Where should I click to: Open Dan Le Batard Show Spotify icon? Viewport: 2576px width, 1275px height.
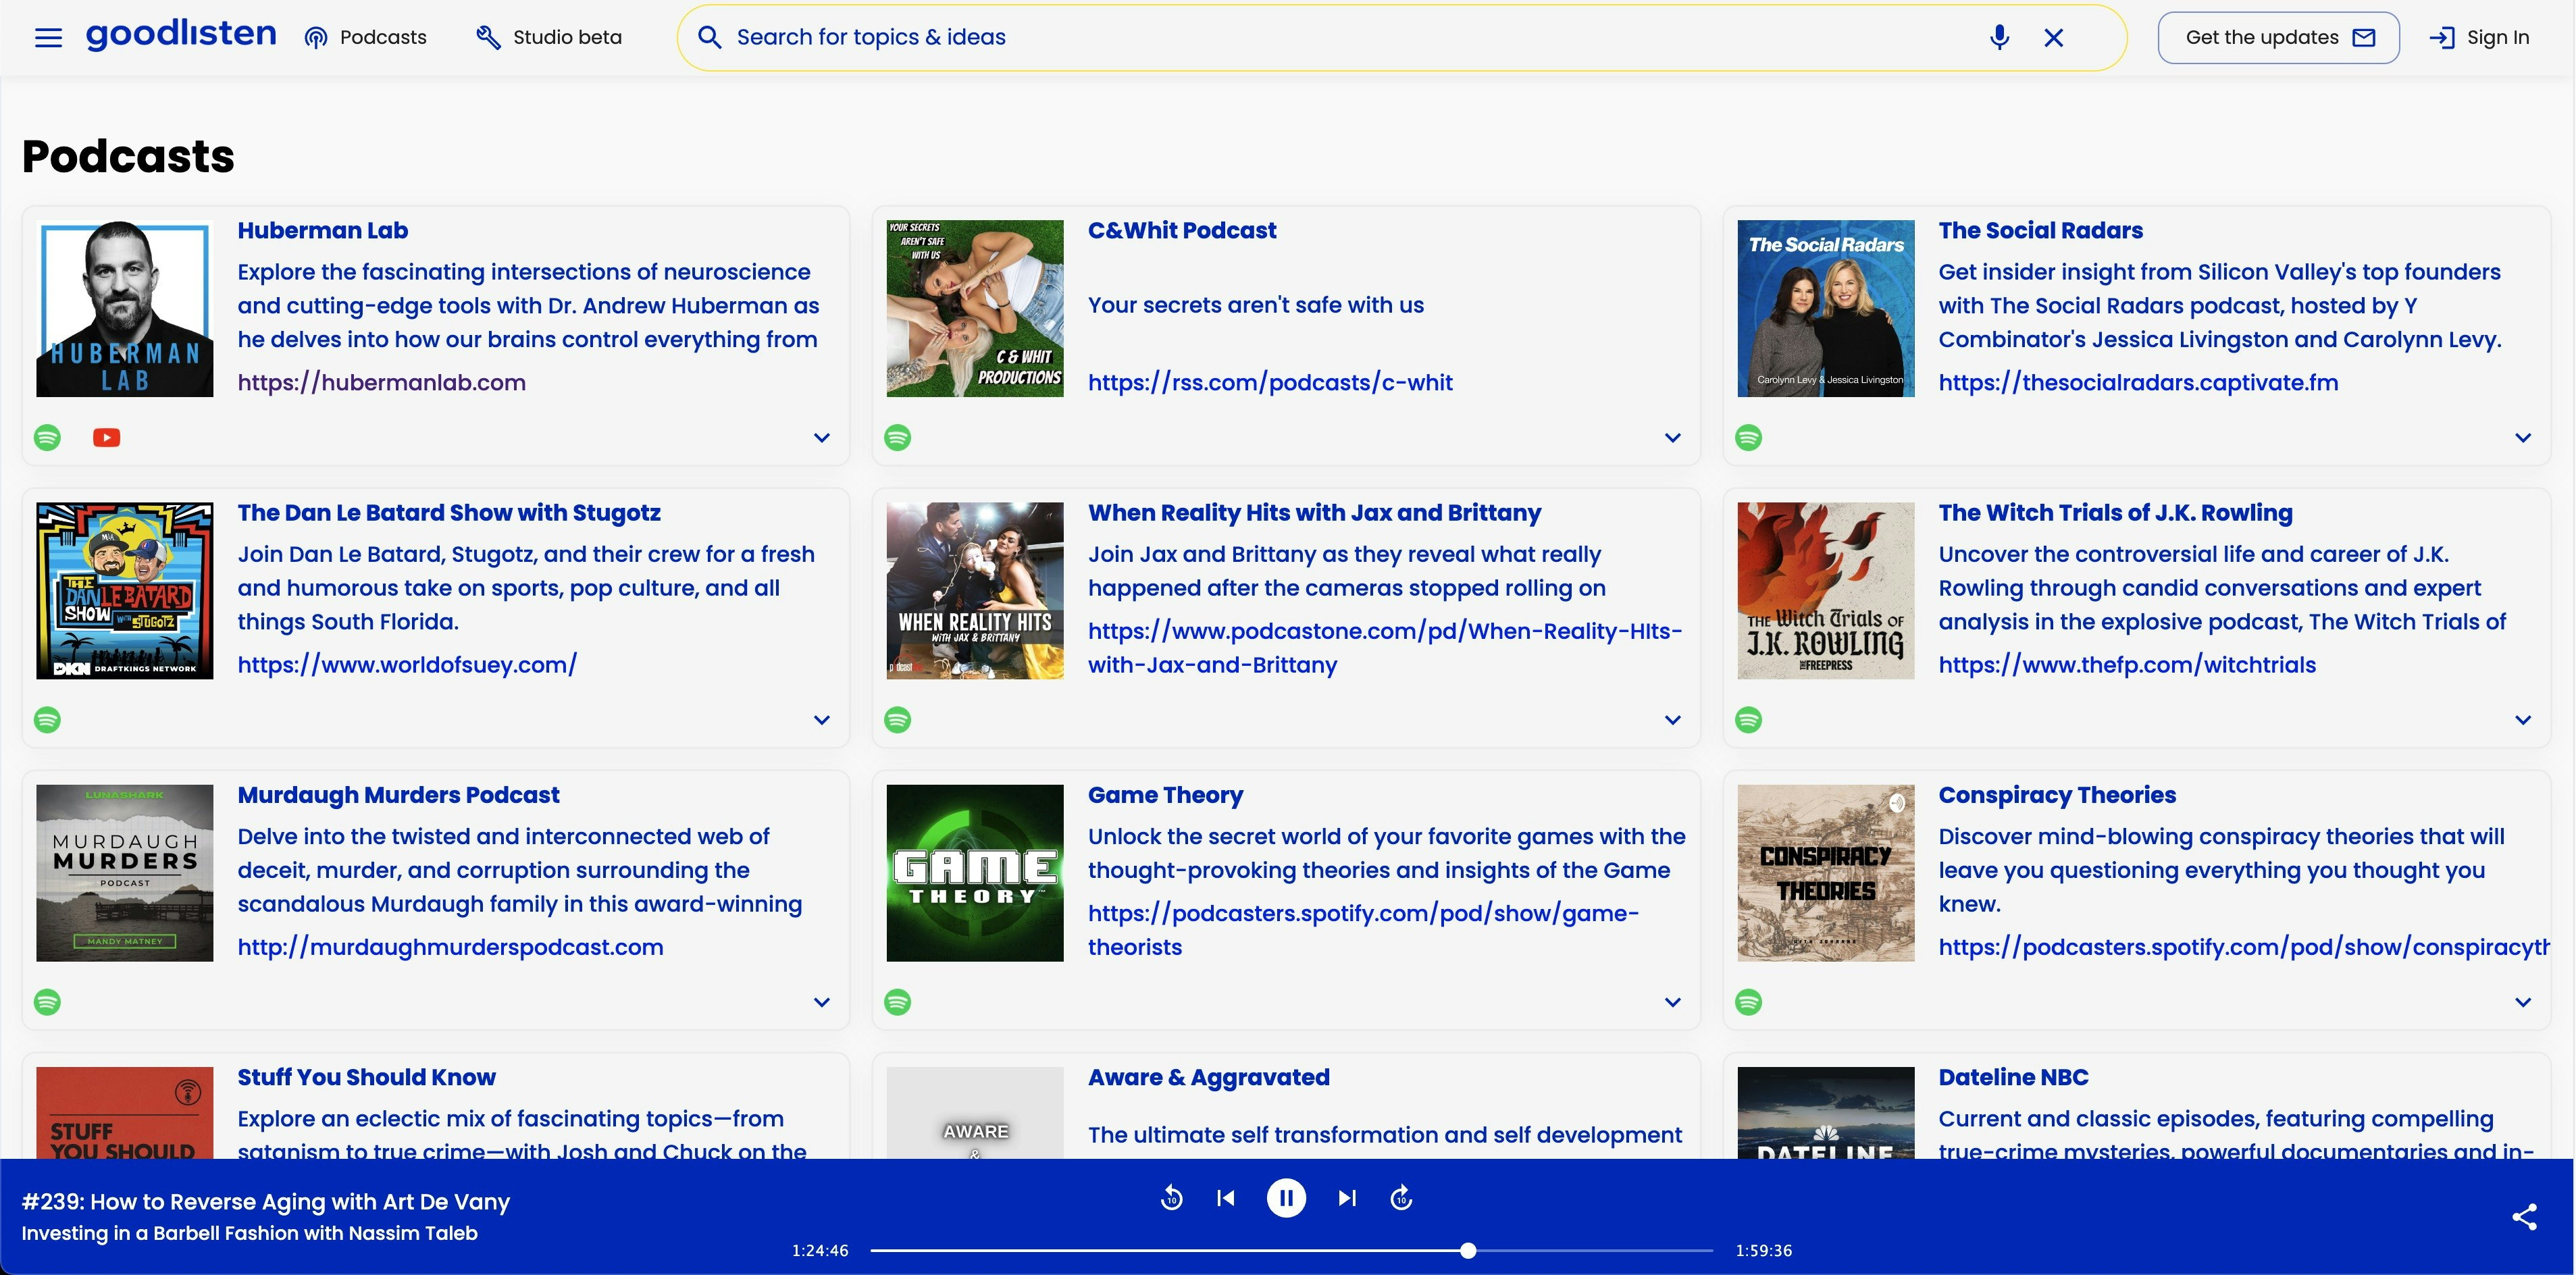point(47,719)
